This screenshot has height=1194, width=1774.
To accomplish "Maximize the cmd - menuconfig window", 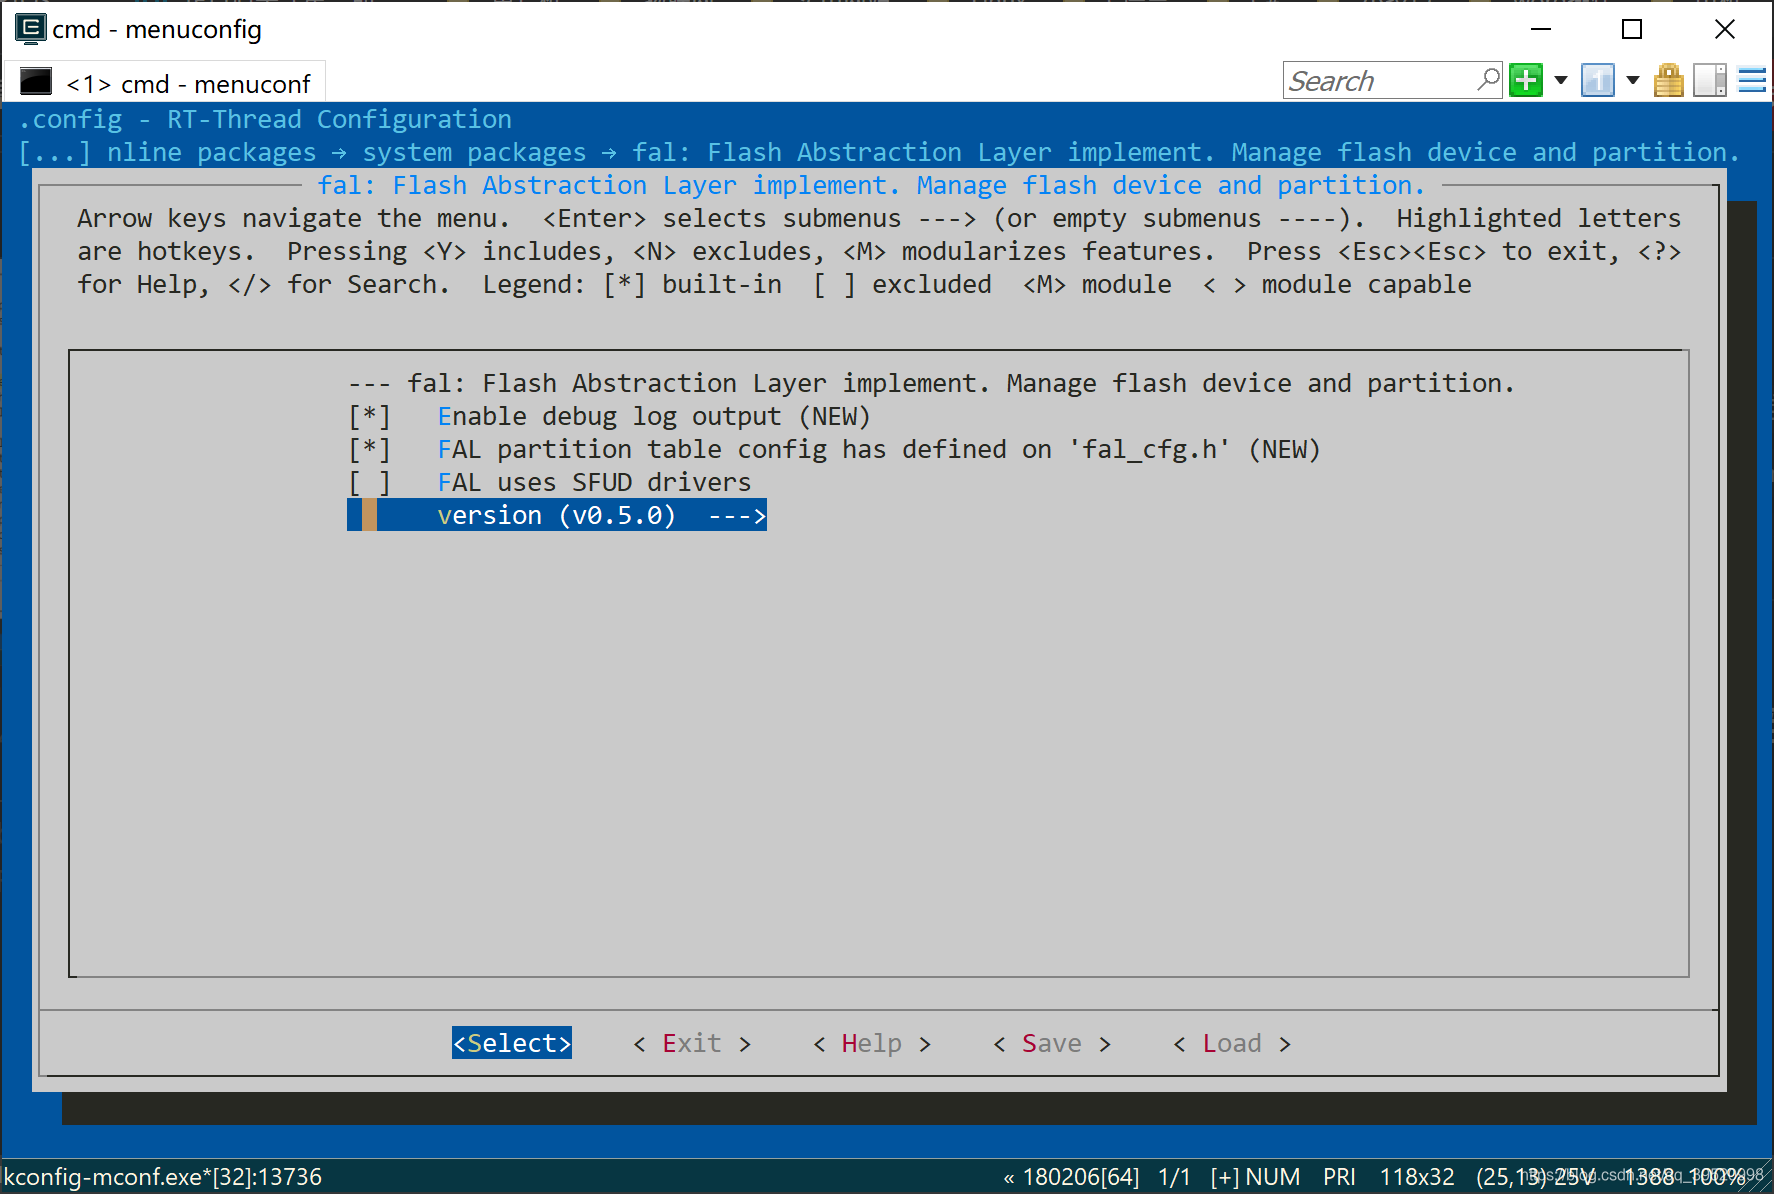I will tap(1632, 29).
